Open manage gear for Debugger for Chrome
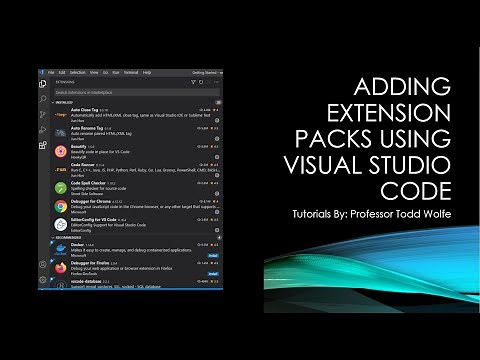This screenshot has width=480, height=360. tap(217, 212)
